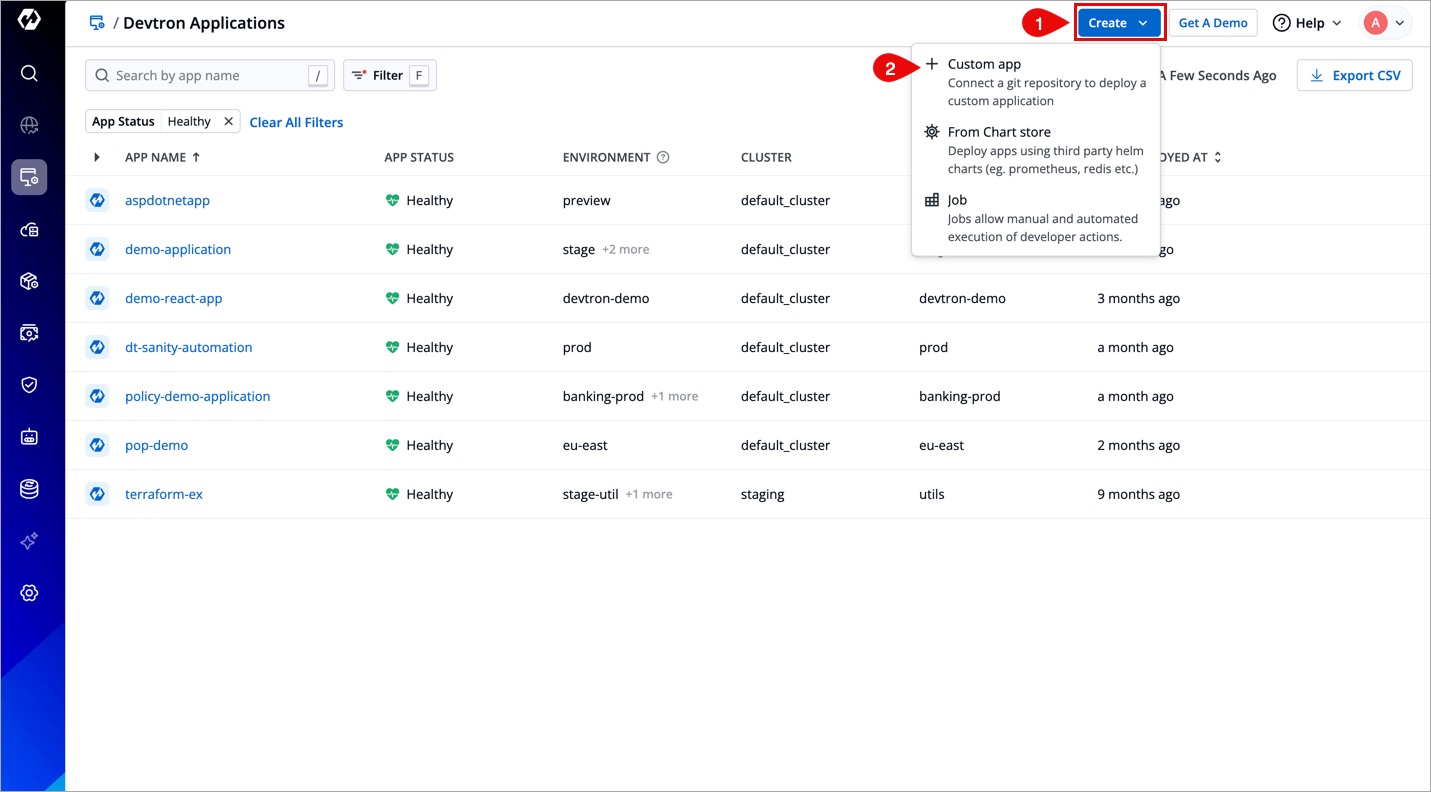Open the settings gear in sidebar
Screen dimensions: 1431x792
29,593
